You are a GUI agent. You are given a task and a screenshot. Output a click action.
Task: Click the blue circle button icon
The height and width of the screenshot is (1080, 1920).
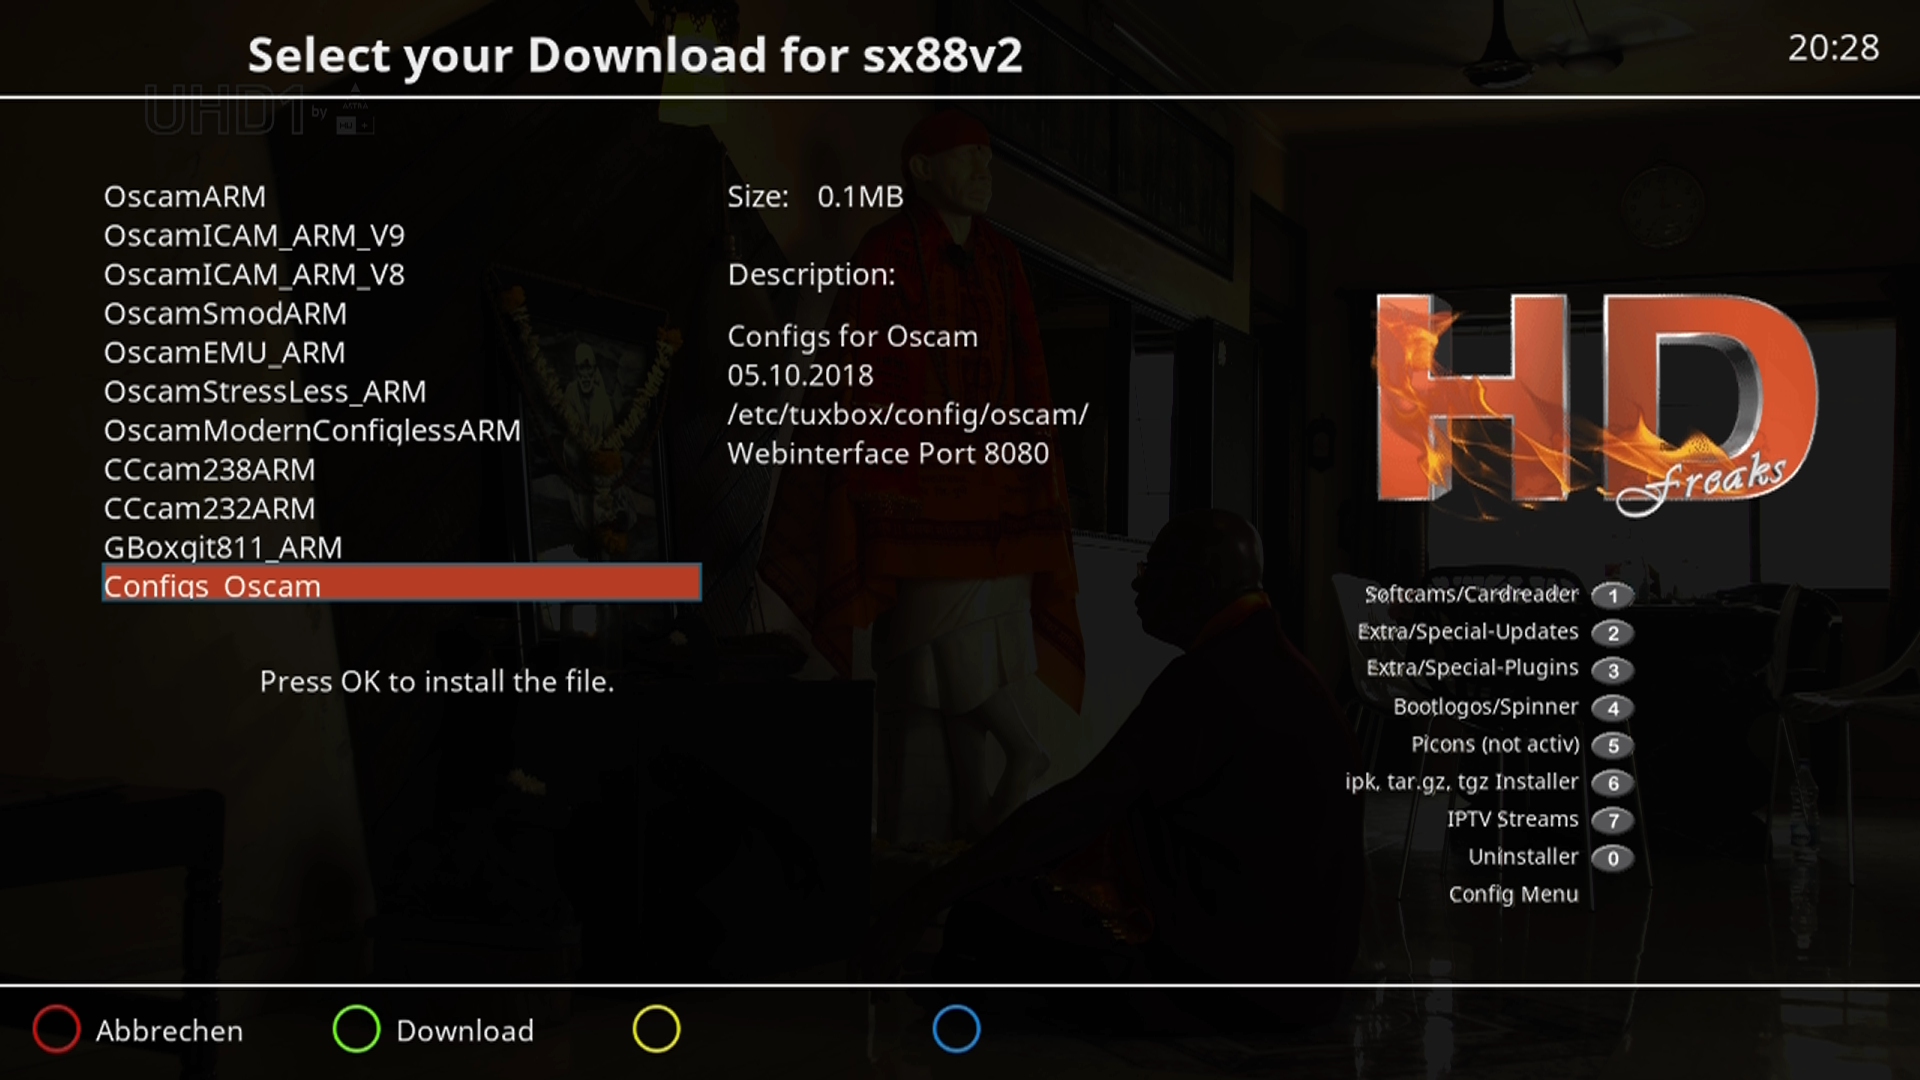click(956, 1029)
